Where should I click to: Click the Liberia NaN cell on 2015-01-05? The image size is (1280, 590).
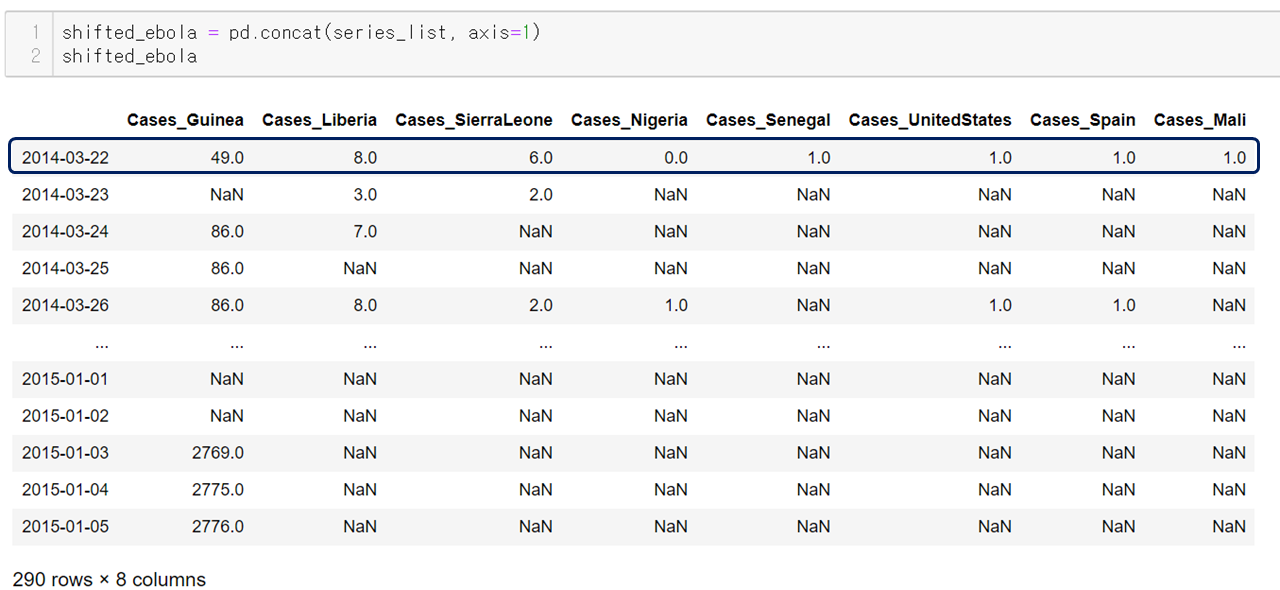(x=360, y=527)
